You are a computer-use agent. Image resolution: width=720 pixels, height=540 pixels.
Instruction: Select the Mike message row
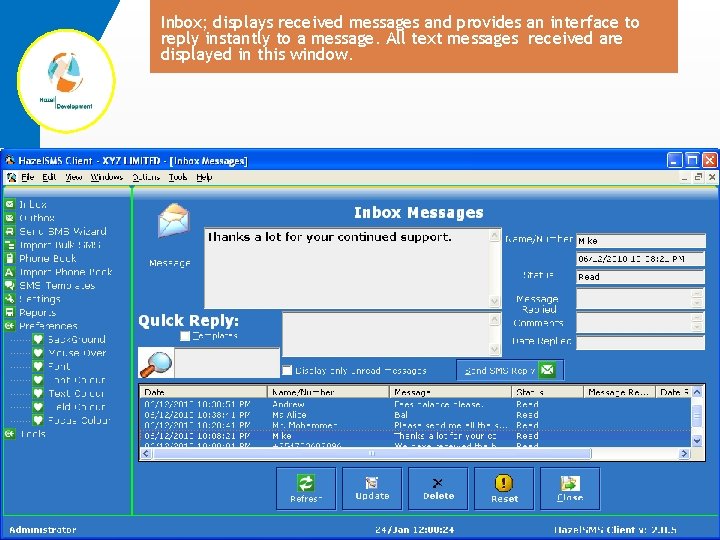415,436
